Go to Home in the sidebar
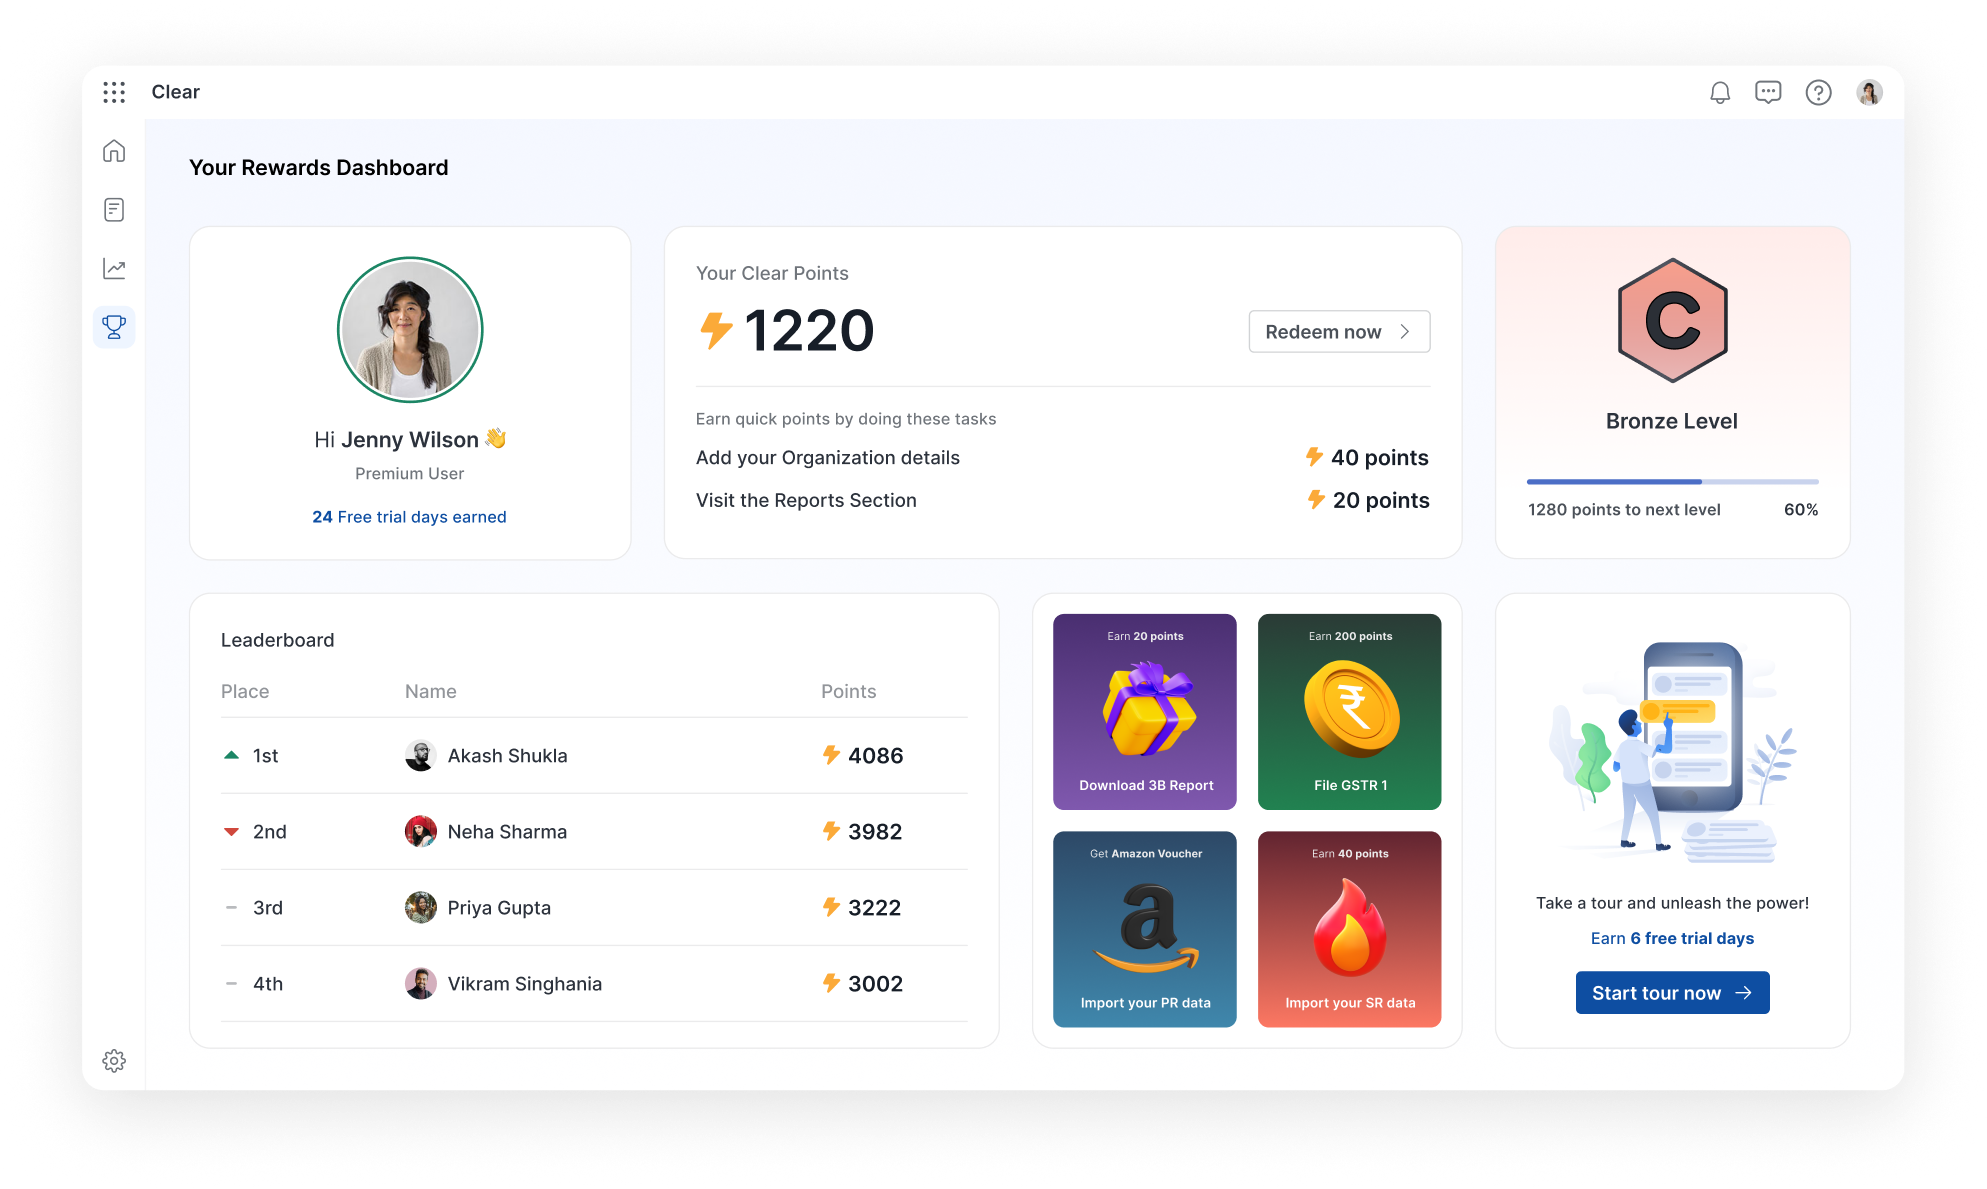Viewport: 1987px width, 1189px height. pos(114,151)
